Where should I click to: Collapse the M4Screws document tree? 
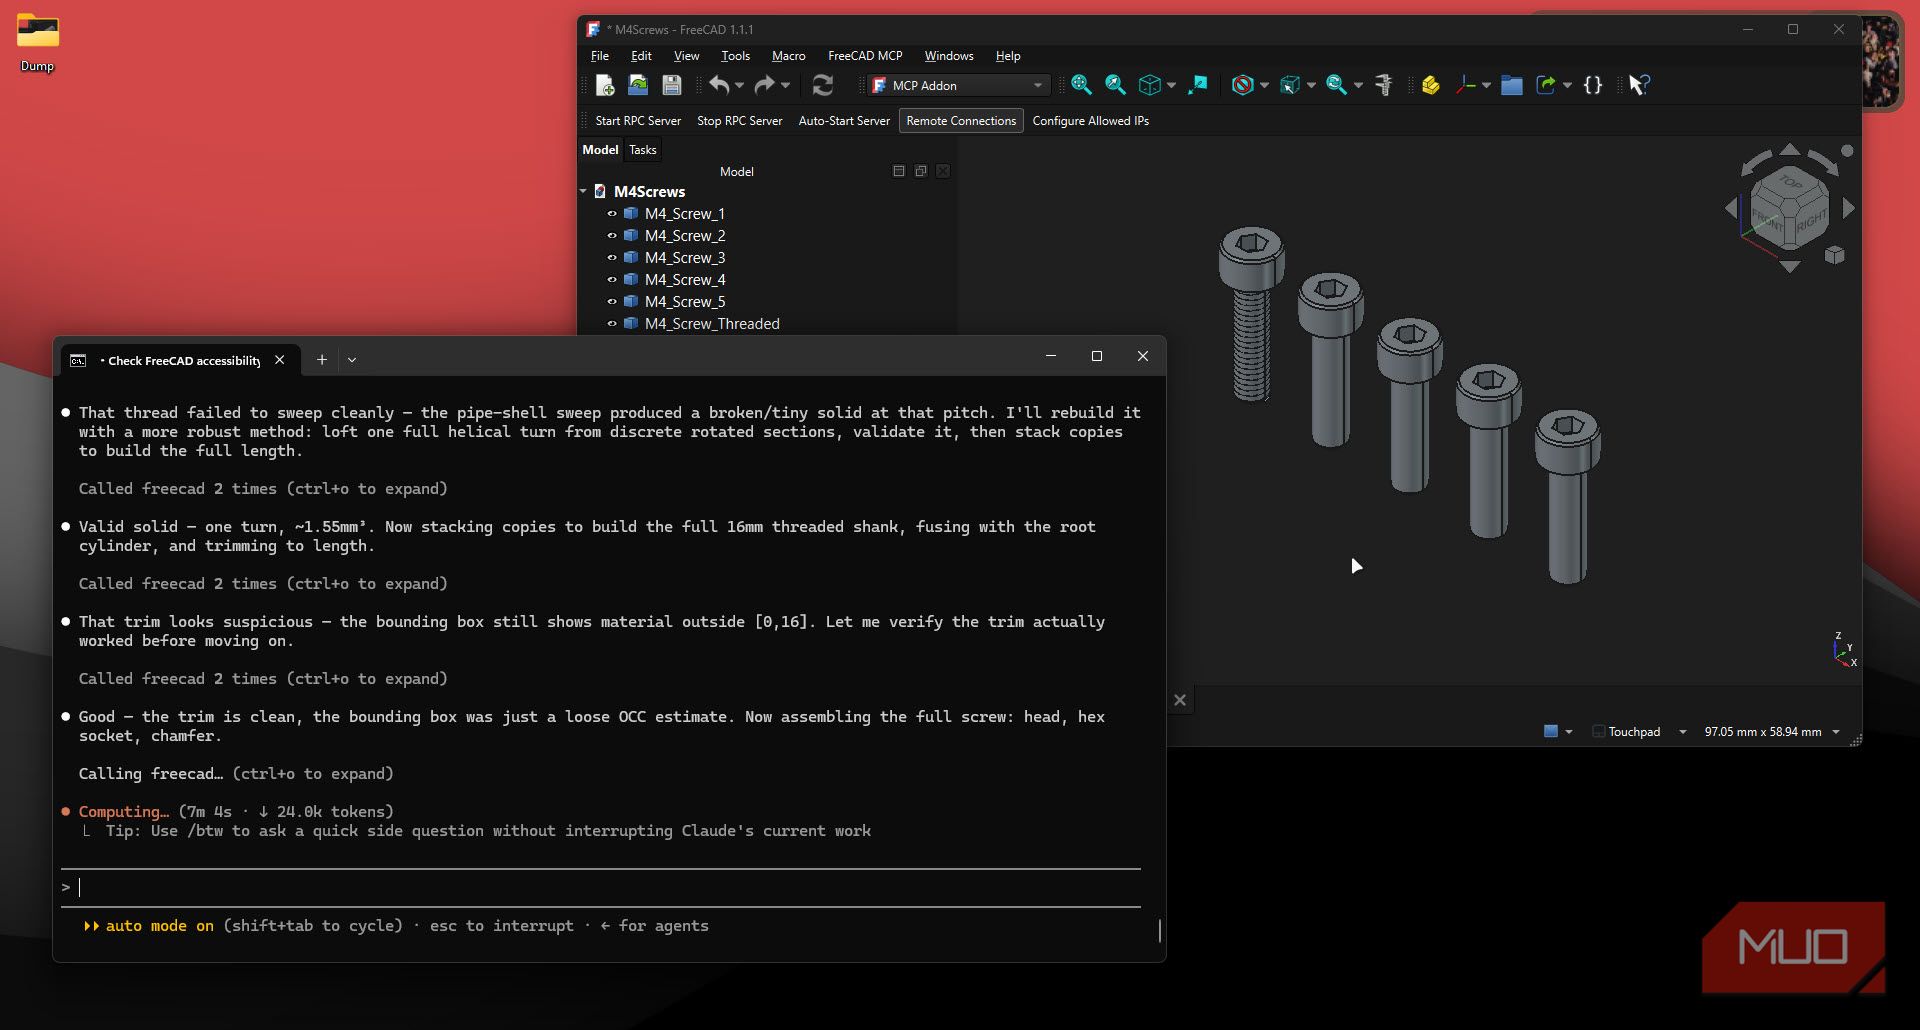[x=583, y=191]
